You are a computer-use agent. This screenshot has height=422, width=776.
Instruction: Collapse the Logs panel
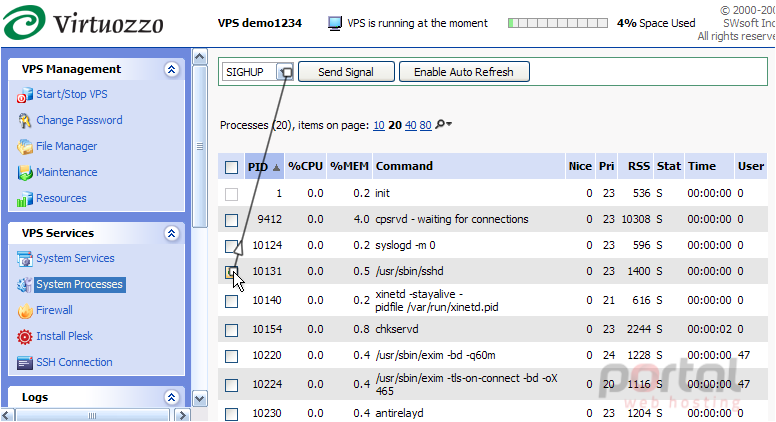(171, 397)
